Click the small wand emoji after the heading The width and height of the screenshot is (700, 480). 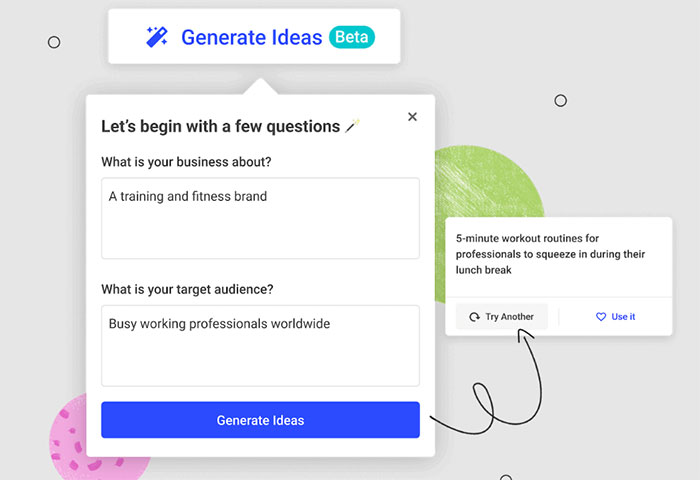pyautogui.click(x=352, y=127)
